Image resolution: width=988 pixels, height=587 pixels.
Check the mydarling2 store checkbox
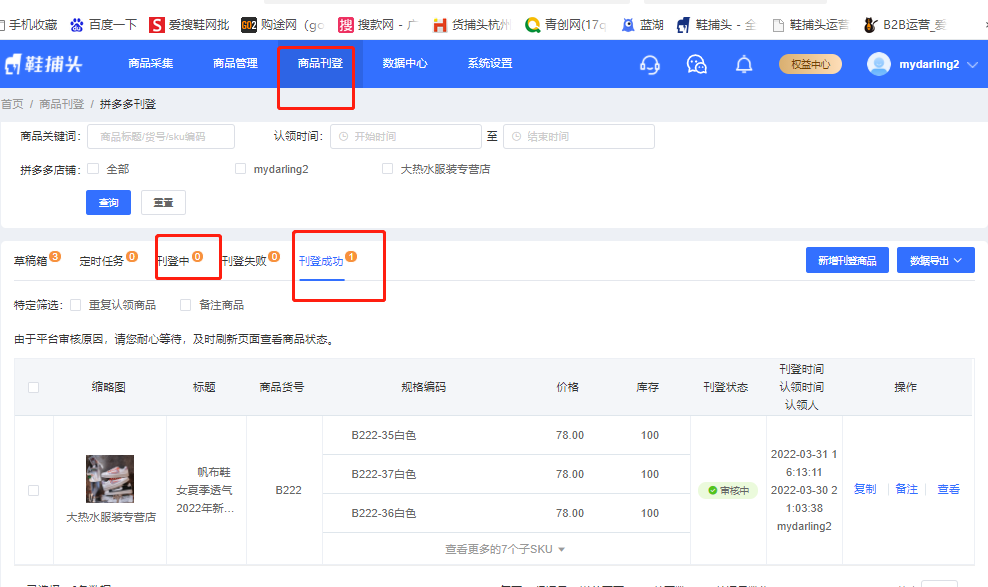point(240,169)
